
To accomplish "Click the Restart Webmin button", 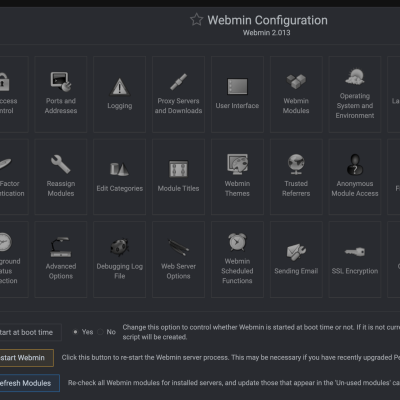I will pos(27,358).
